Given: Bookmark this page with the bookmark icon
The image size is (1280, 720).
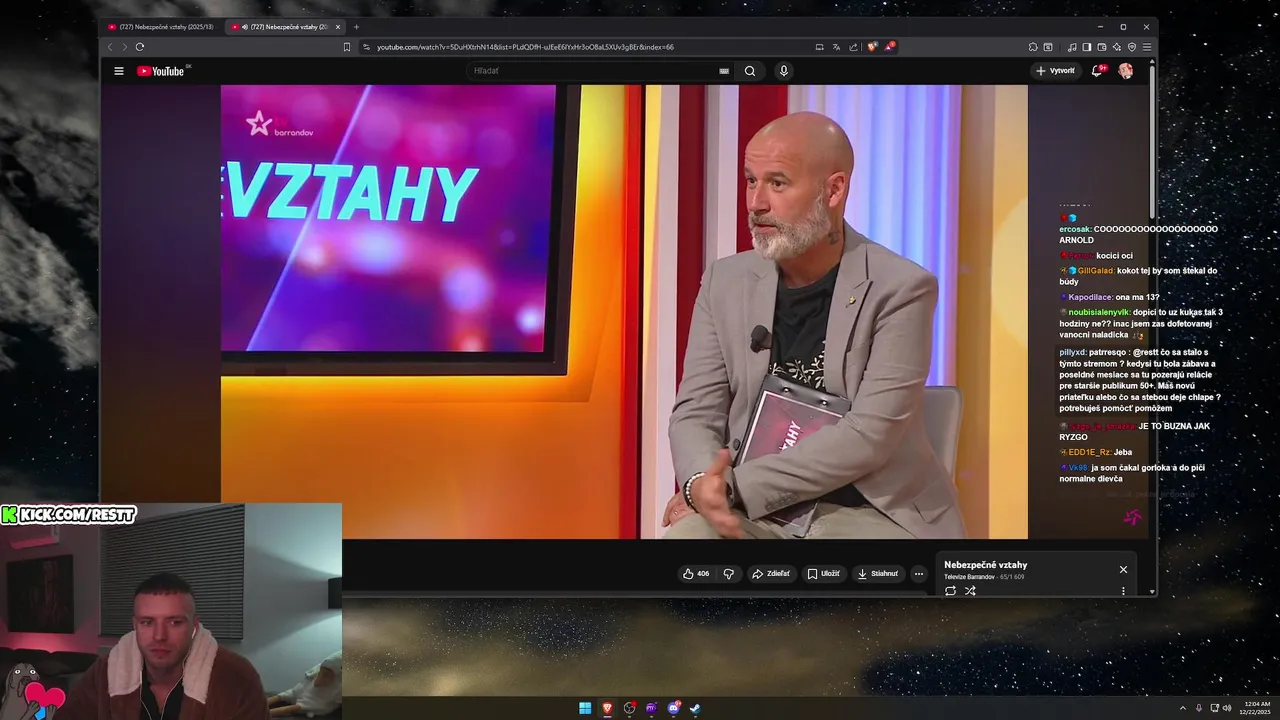Looking at the screenshot, I should tap(347, 47).
